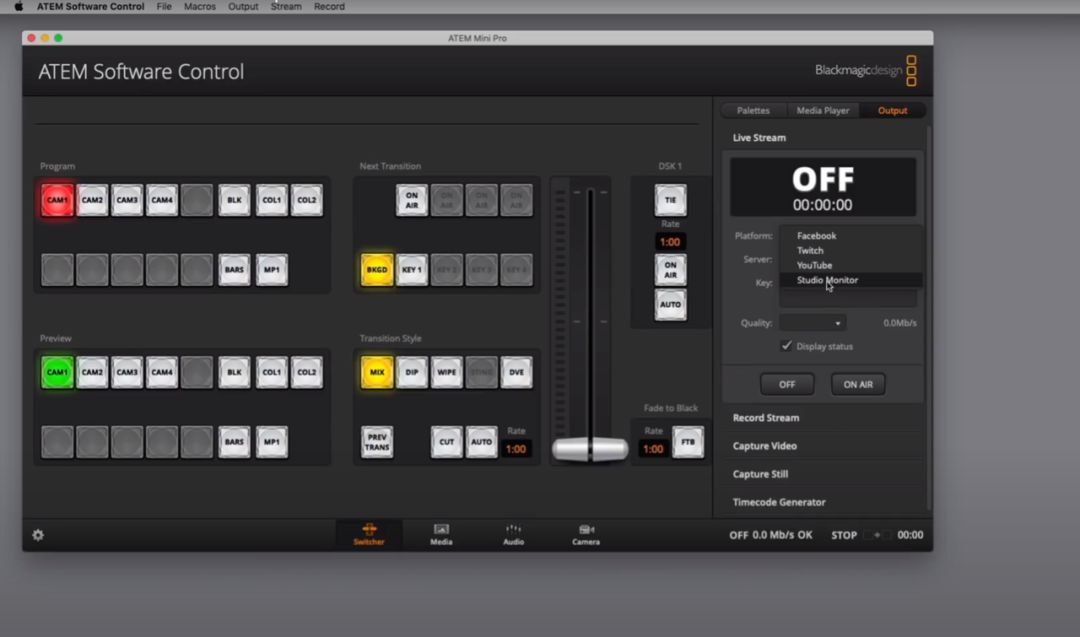Select COL2 in the Preview row

pyautogui.click(x=307, y=373)
